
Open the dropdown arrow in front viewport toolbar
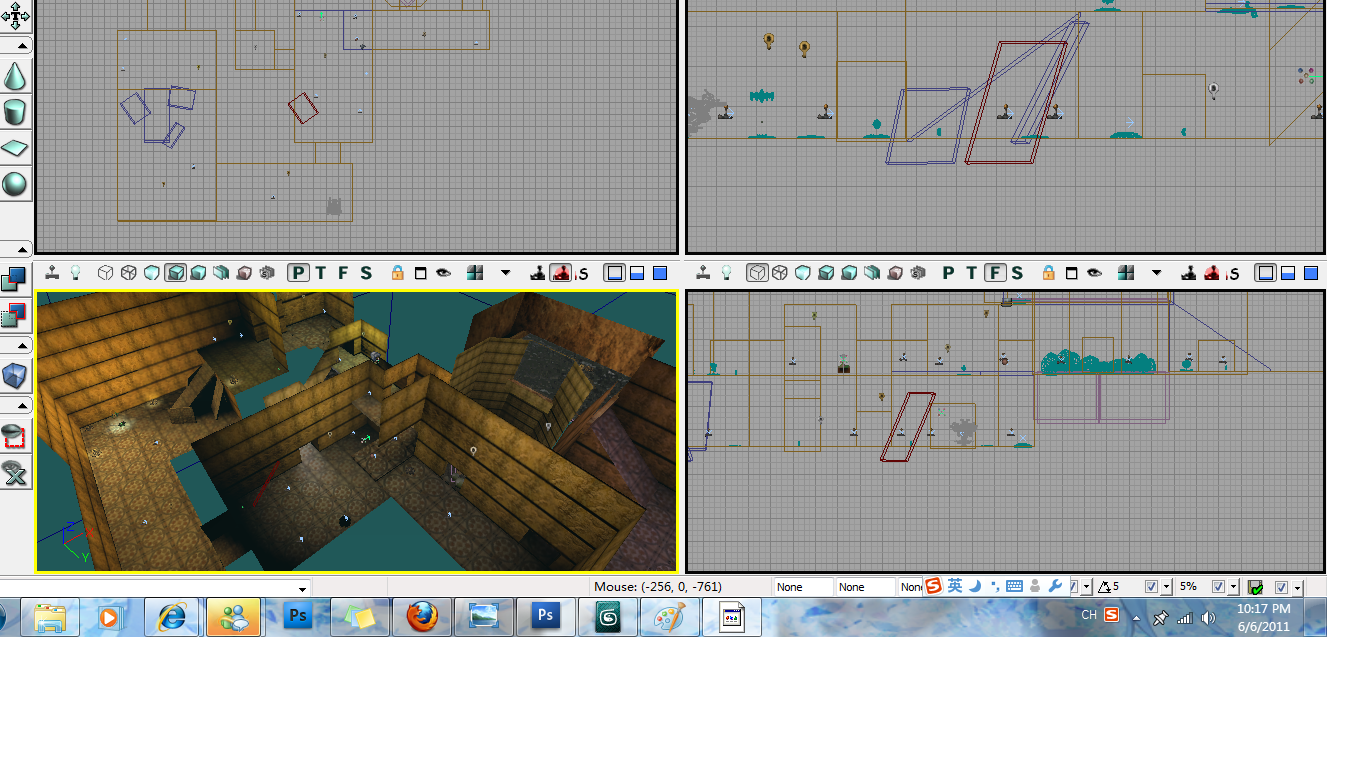tap(1157, 273)
